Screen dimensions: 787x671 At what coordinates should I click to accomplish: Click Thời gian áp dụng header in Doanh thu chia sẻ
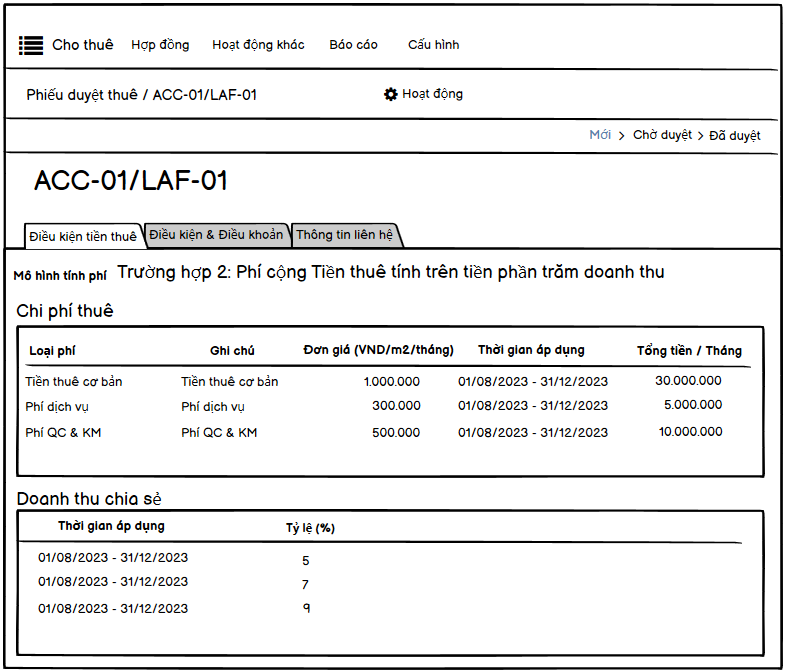coord(111,526)
